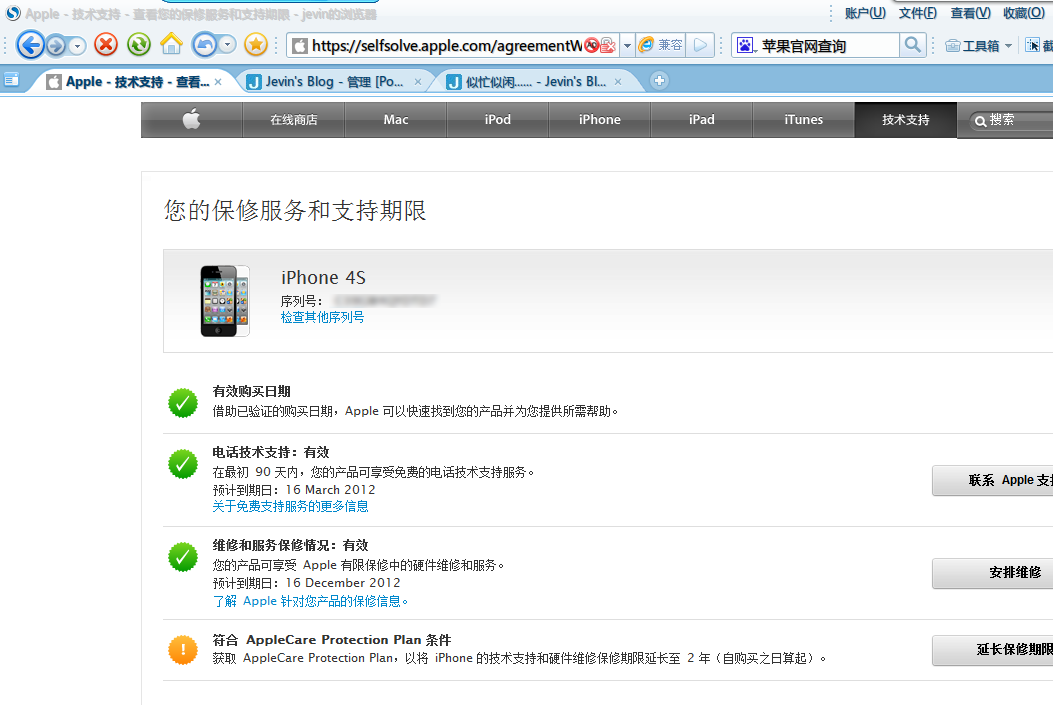Click the 联系 Apple 支持 button

click(993, 480)
